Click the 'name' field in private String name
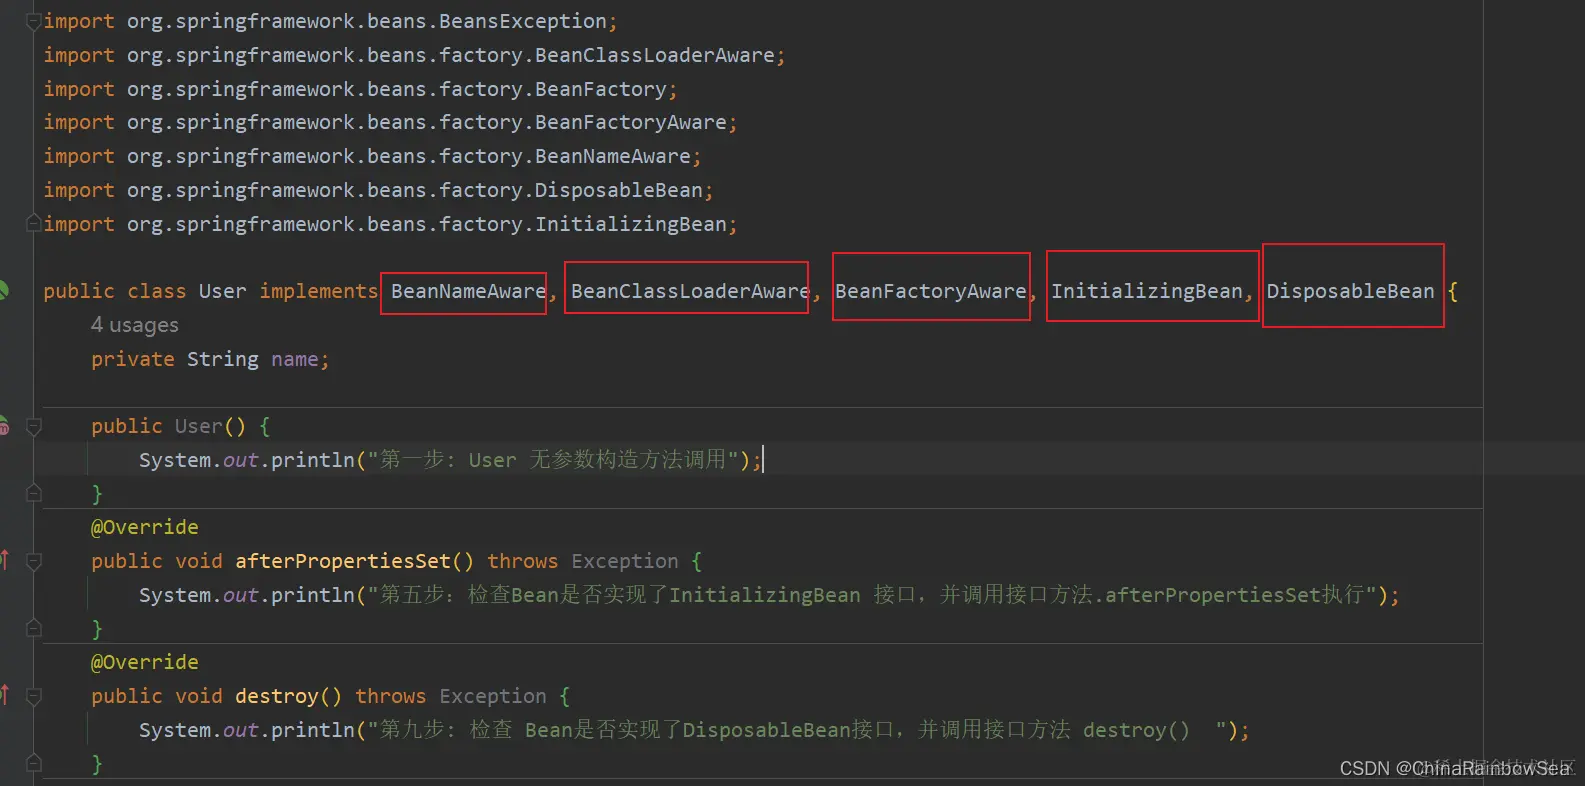This screenshot has width=1585, height=786. pos(295,359)
